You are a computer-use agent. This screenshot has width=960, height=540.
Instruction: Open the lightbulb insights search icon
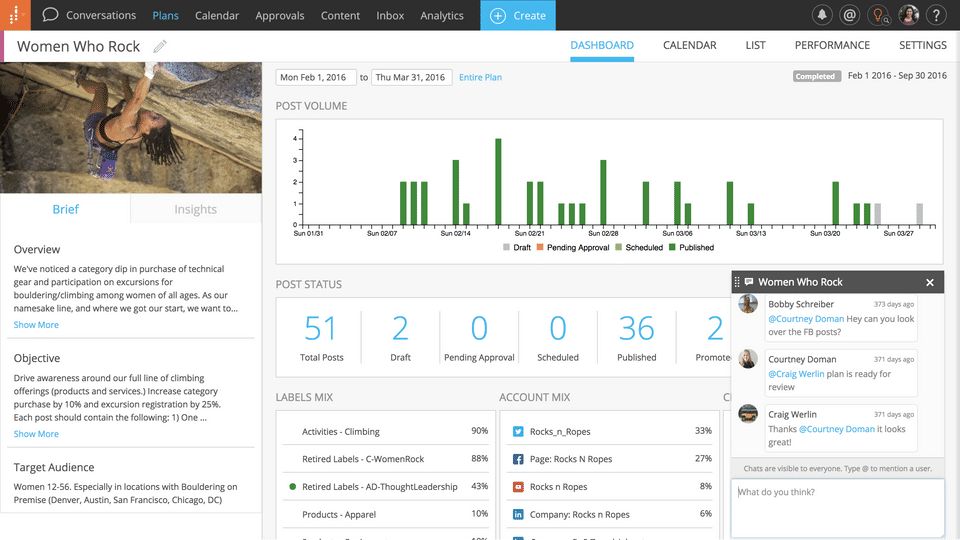(x=879, y=15)
